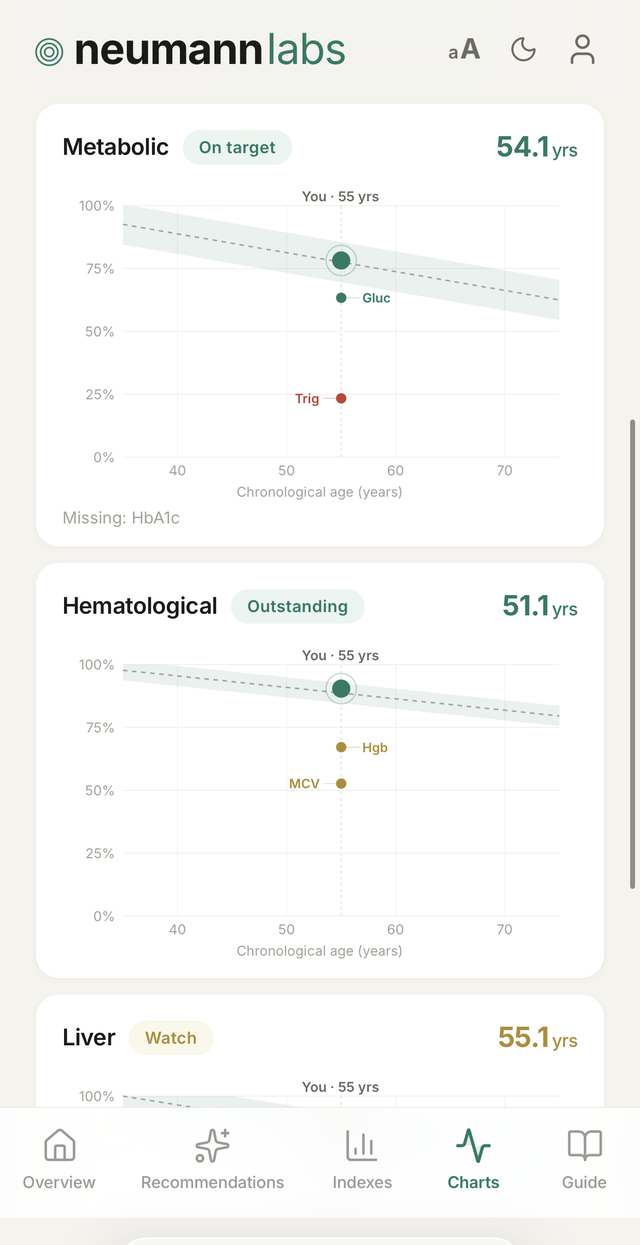The width and height of the screenshot is (640, 1245).
Task: Select the MCV marker in Hematological chart
Action: 341,783
